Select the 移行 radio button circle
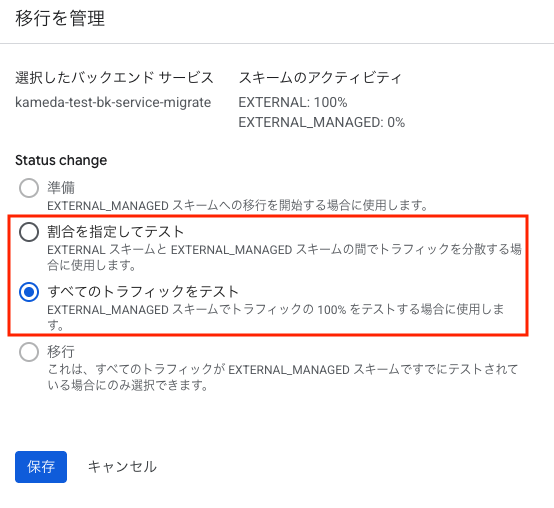Viewport: 554px width, 508px height. [x=29, y=352]
